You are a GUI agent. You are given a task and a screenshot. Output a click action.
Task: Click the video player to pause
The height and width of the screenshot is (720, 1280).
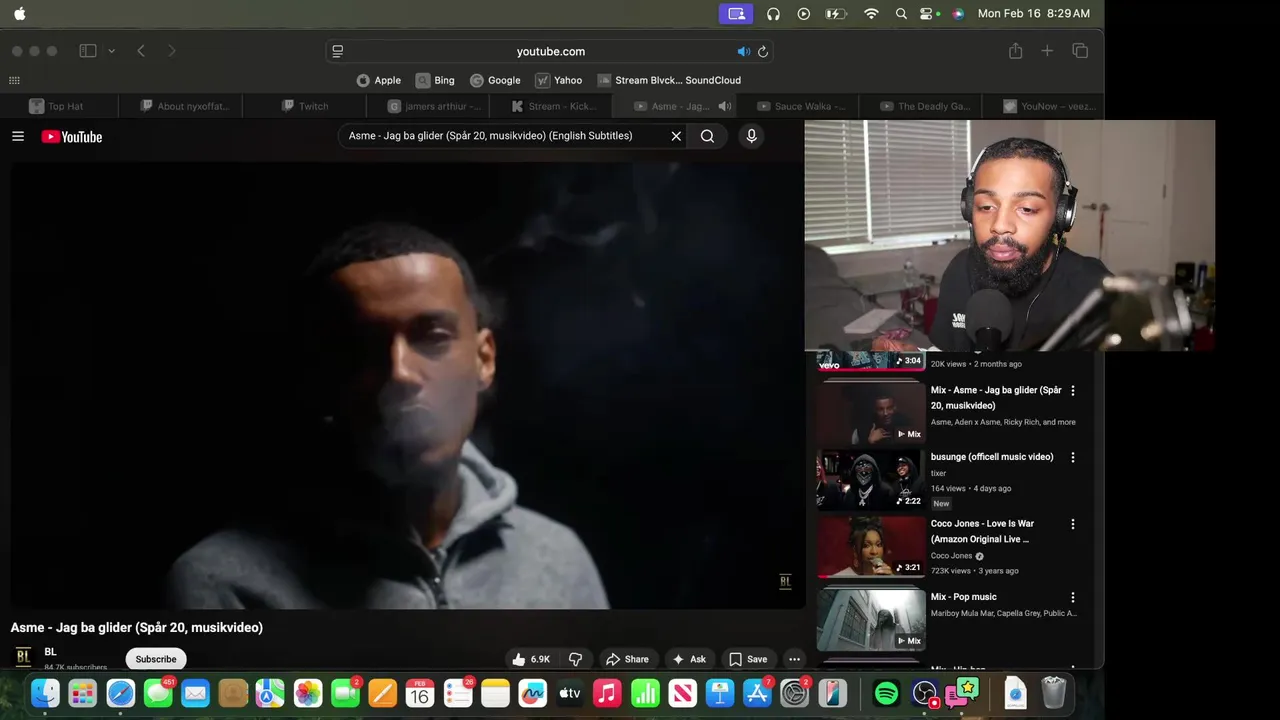pos(407,385)
